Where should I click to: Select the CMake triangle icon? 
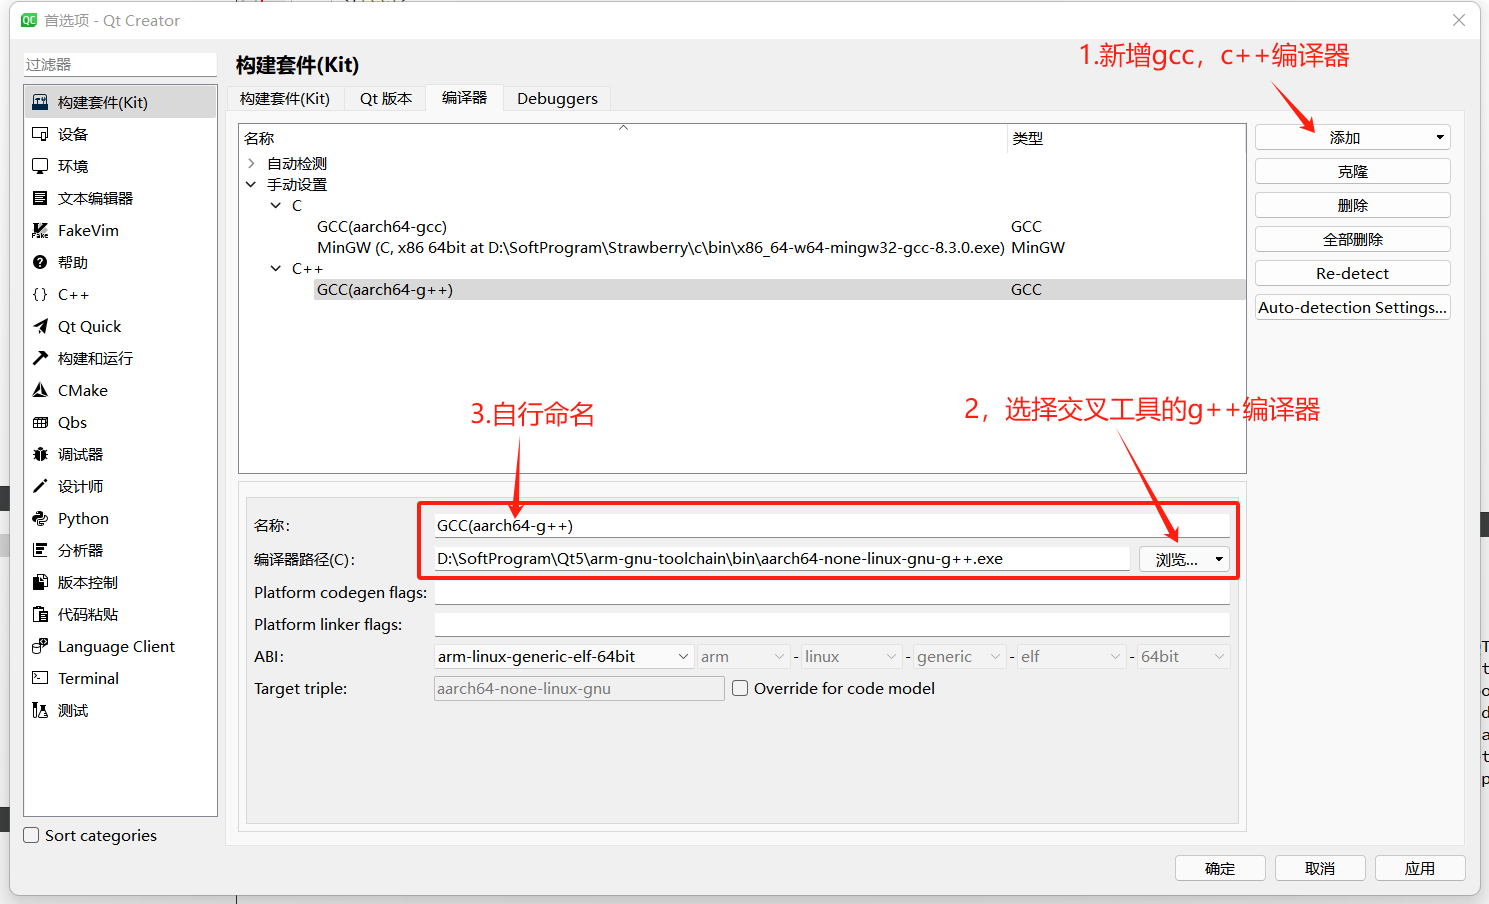(x=40, y=390)
